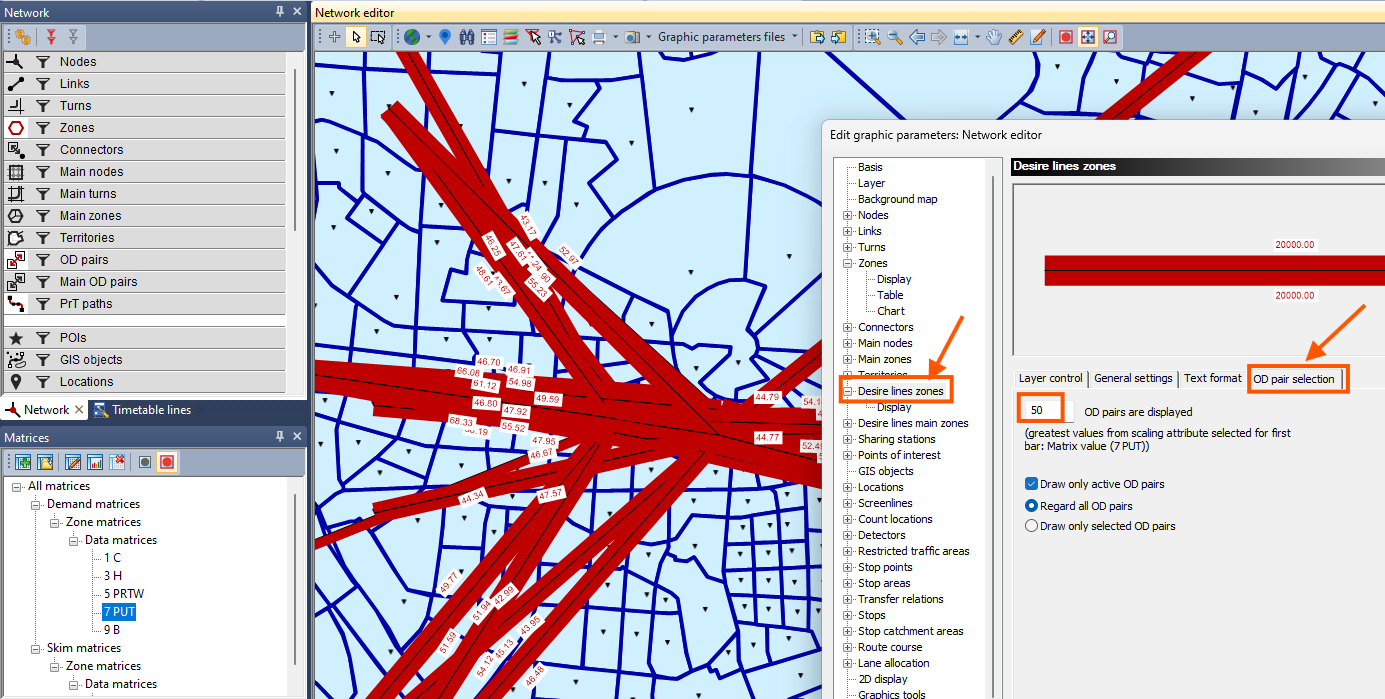Click the OD pairs count input field
This screenshot has height=699, width=1385.
[x=1046, y=411]
